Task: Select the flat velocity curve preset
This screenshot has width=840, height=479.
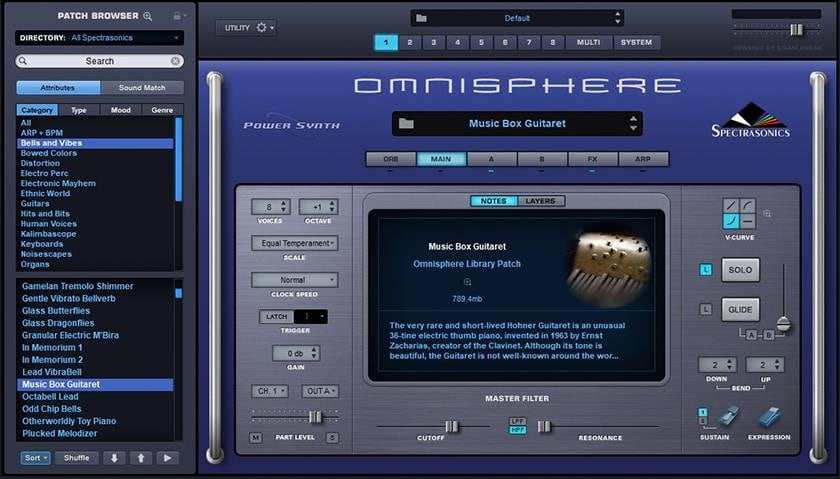Action: click(748, 221)
